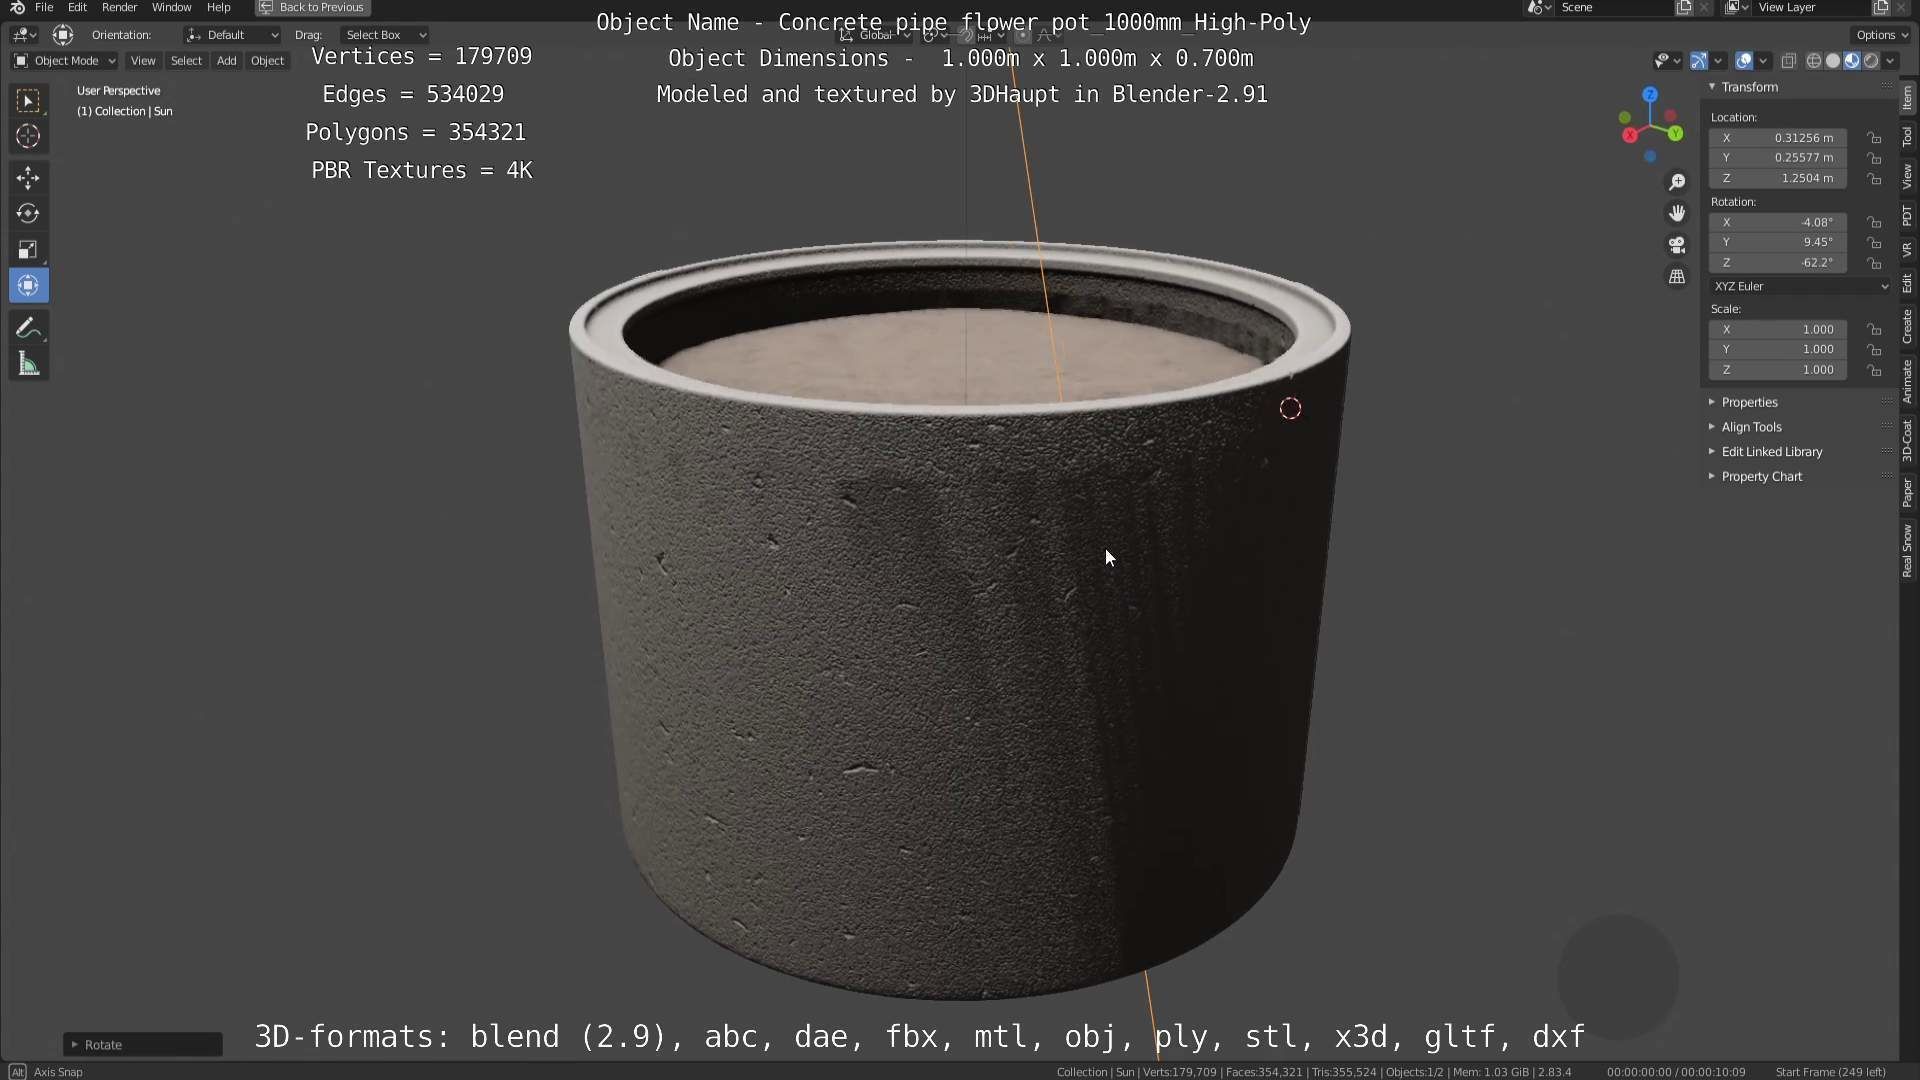Screen dimensions: 1920x1080
Task: Open the Edit menu
Action: click(x=77, y=7)
